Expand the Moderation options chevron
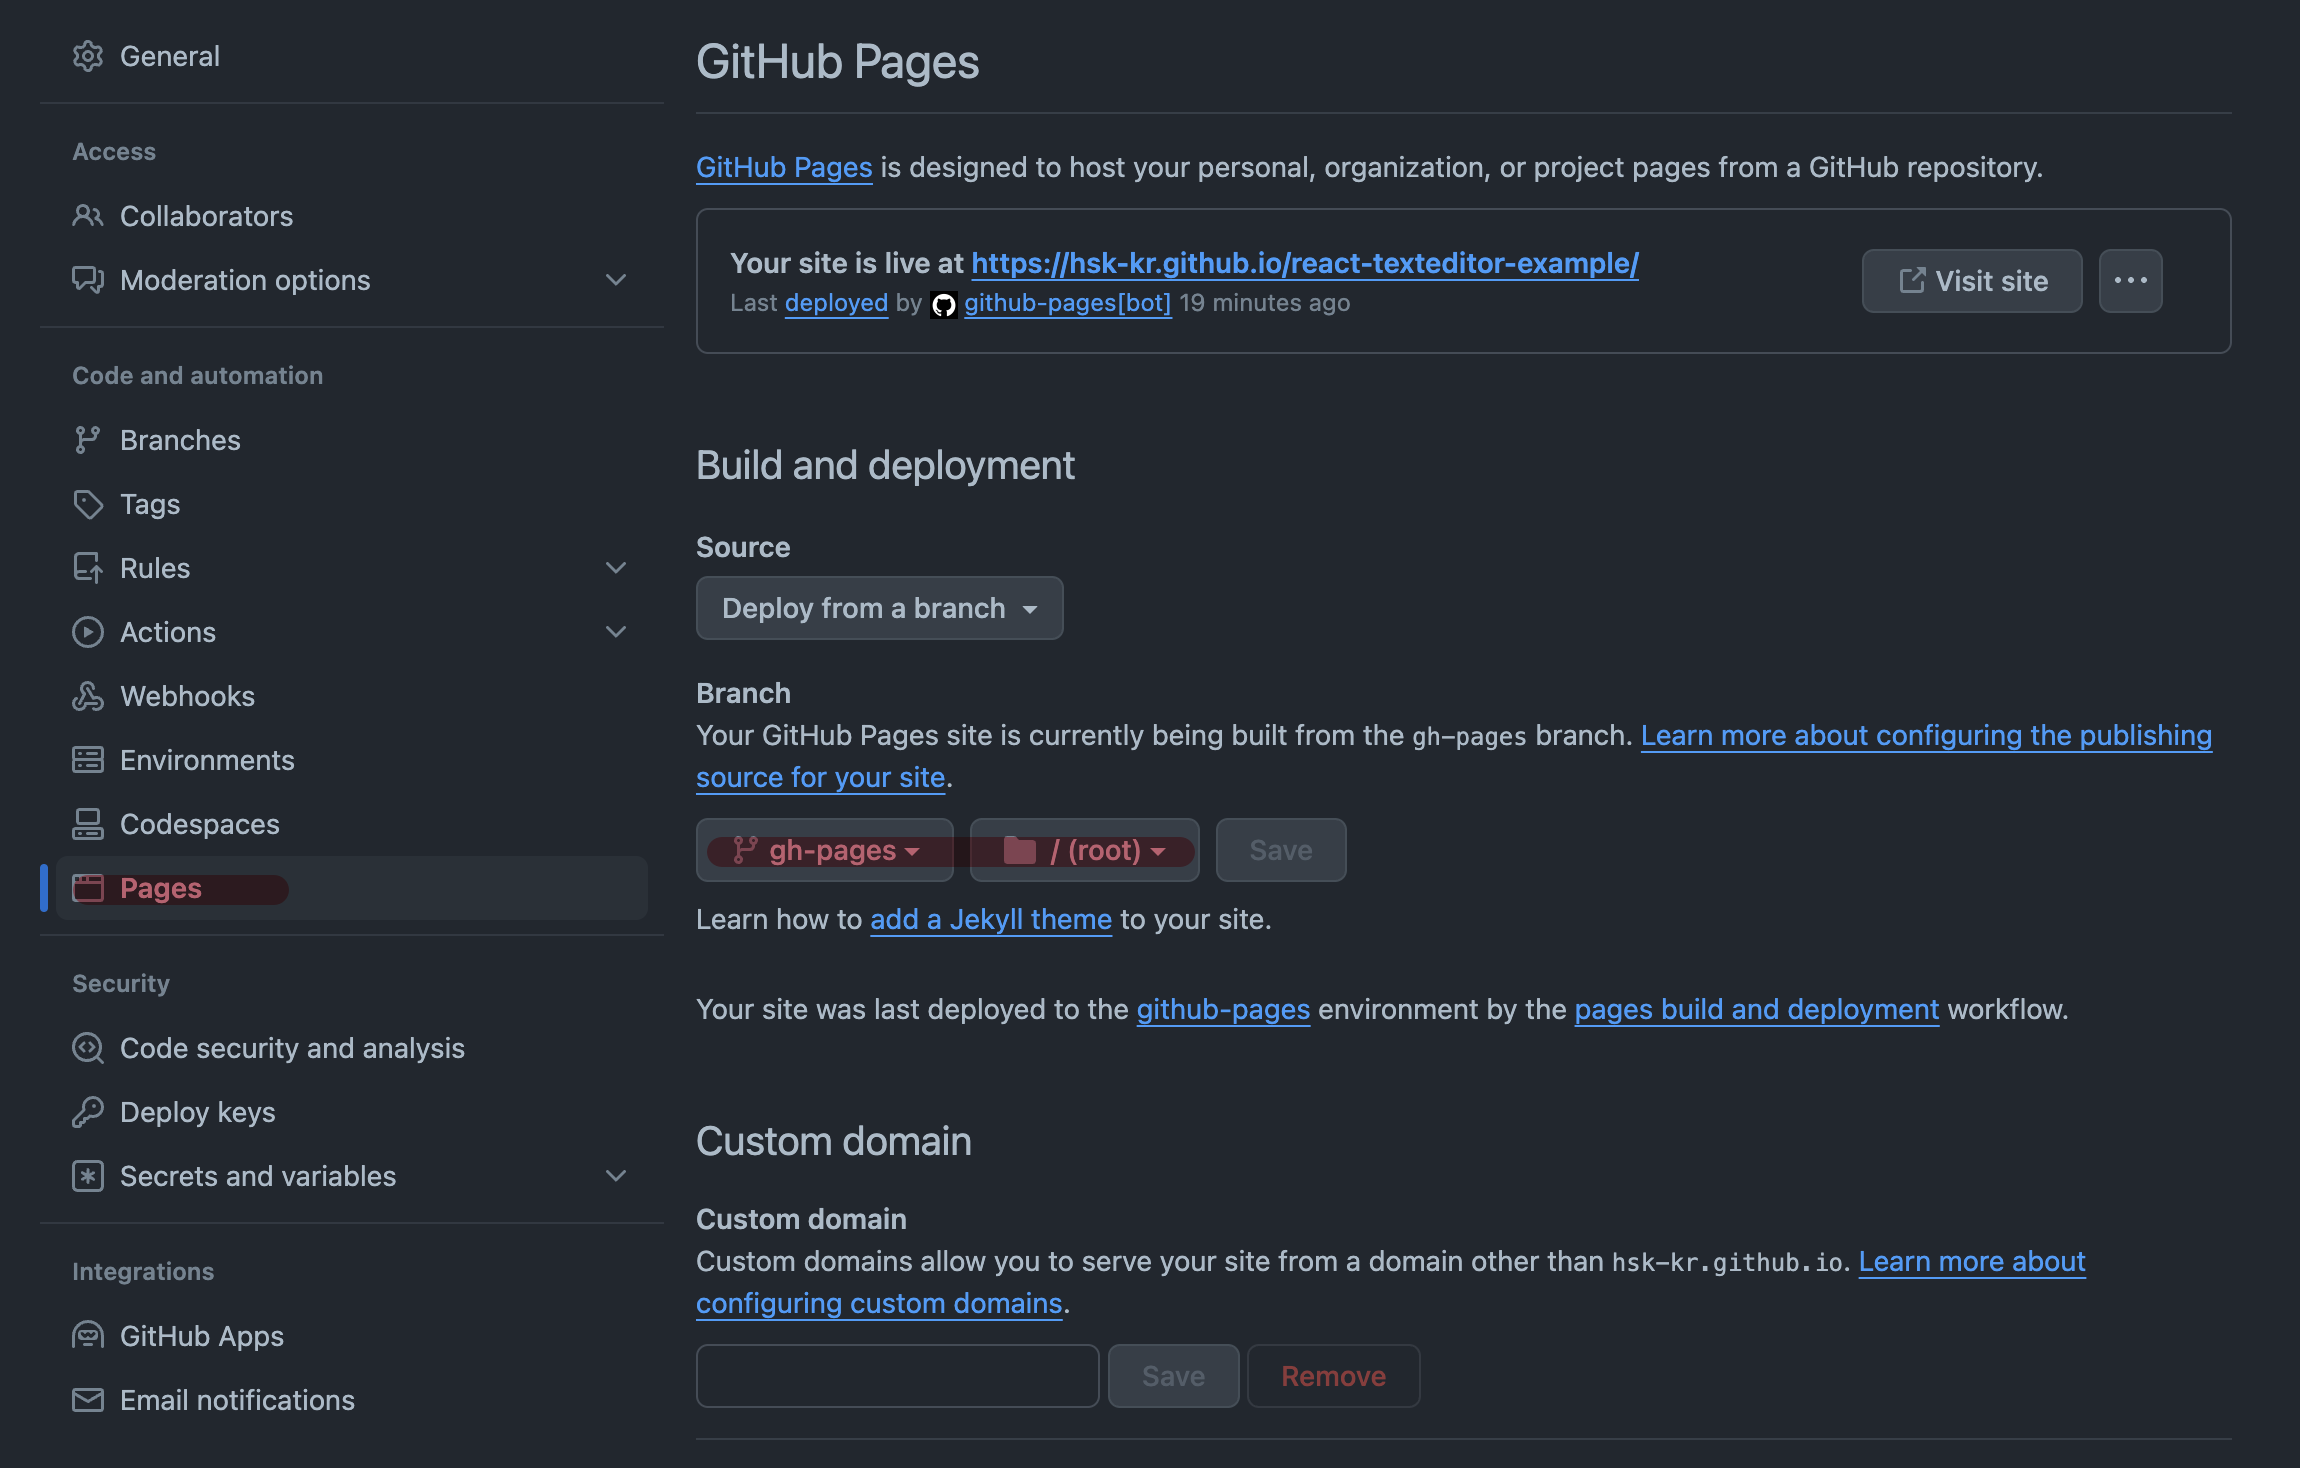The width and height of the screenshot is (2300, 1468). pos(616,280)
